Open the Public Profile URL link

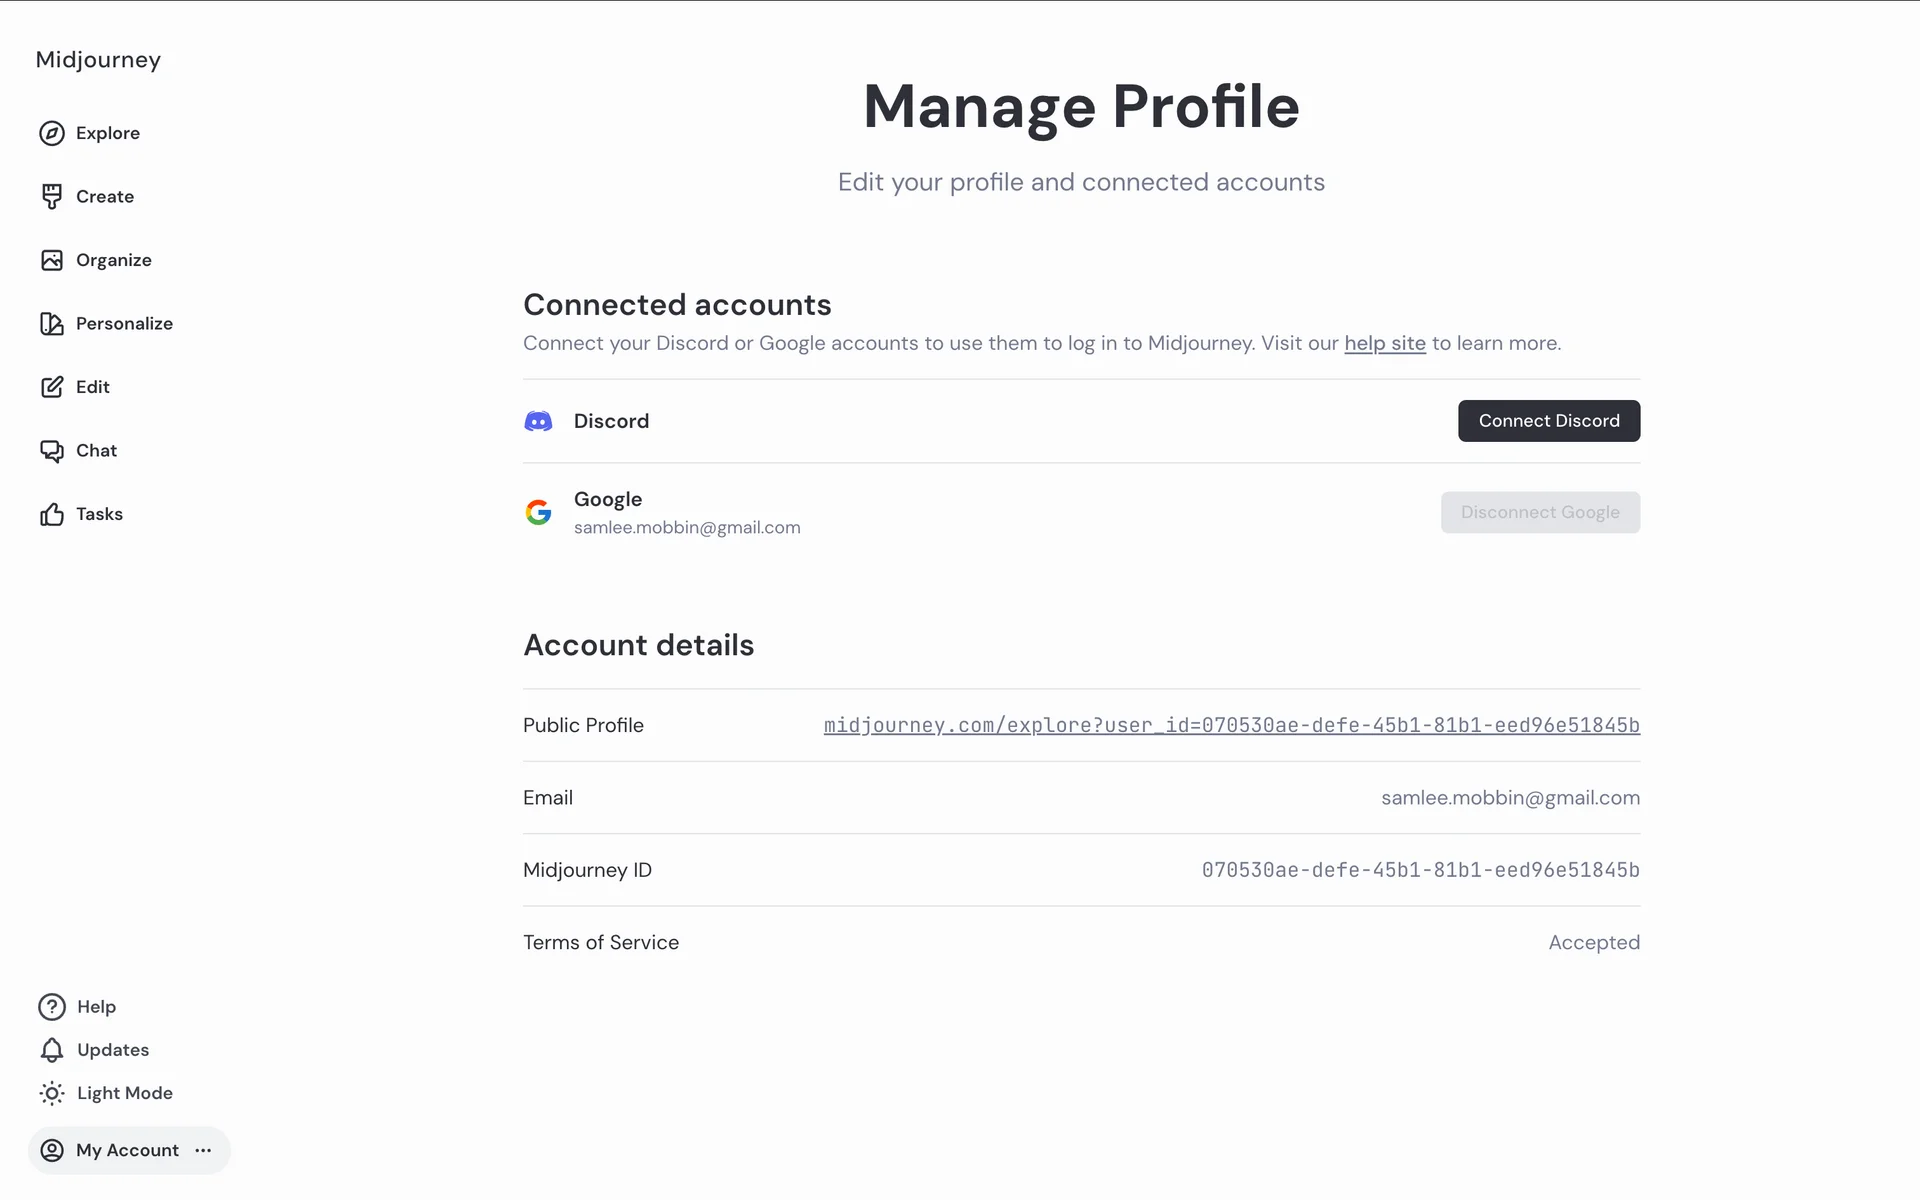coord(1231,725)
